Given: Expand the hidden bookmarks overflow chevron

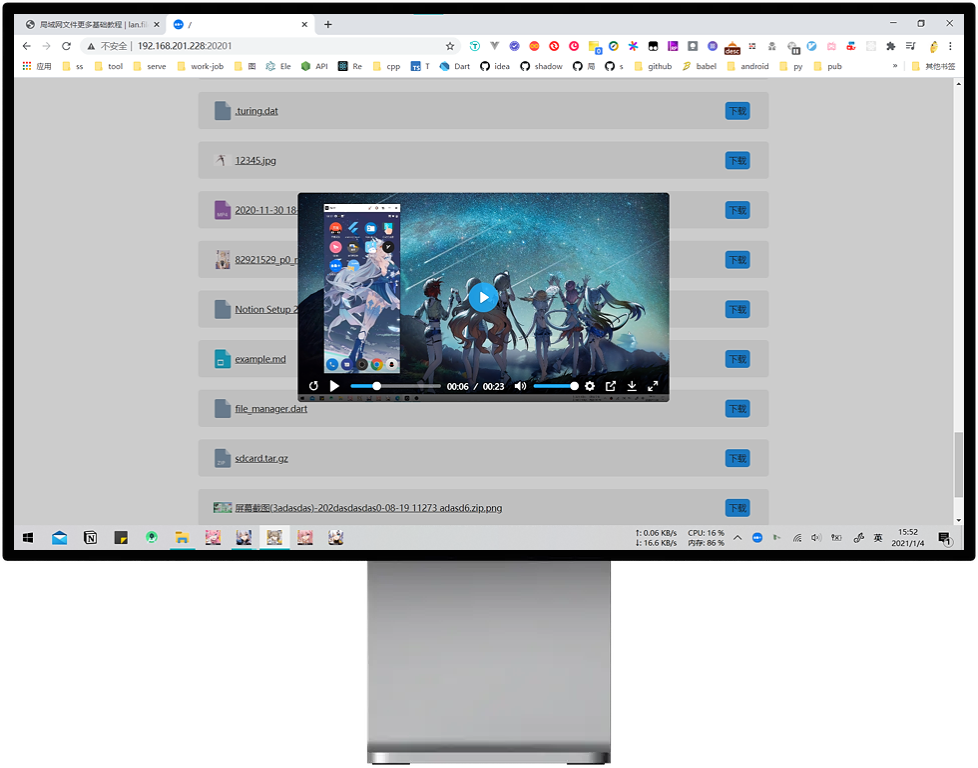Looking at the screenshot, I should pos(895,66).
